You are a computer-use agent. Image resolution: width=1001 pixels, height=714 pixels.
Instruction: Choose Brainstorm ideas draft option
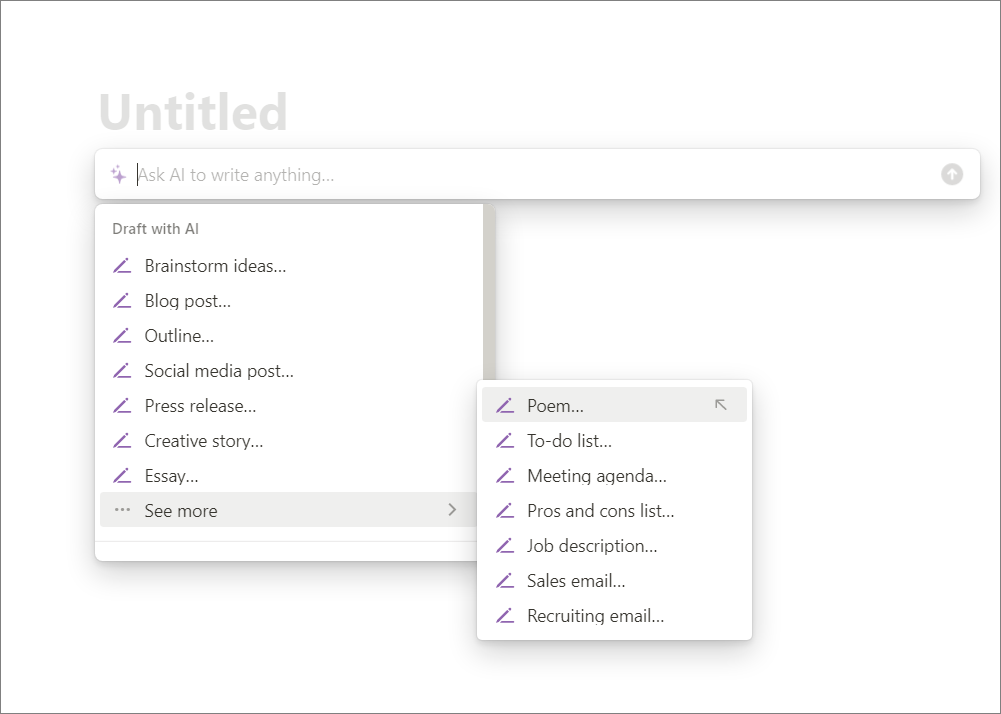pyautogui.click(x=289, y=266)
